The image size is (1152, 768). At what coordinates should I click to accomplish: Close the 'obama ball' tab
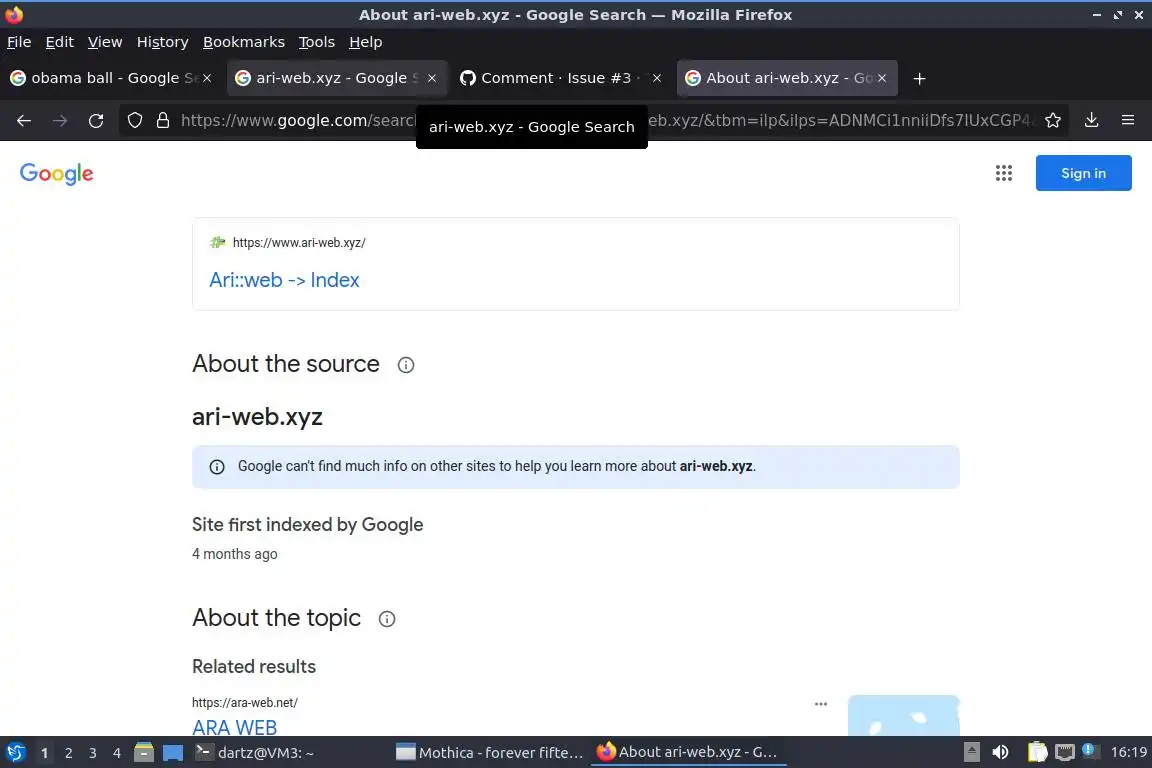point(207,78)
